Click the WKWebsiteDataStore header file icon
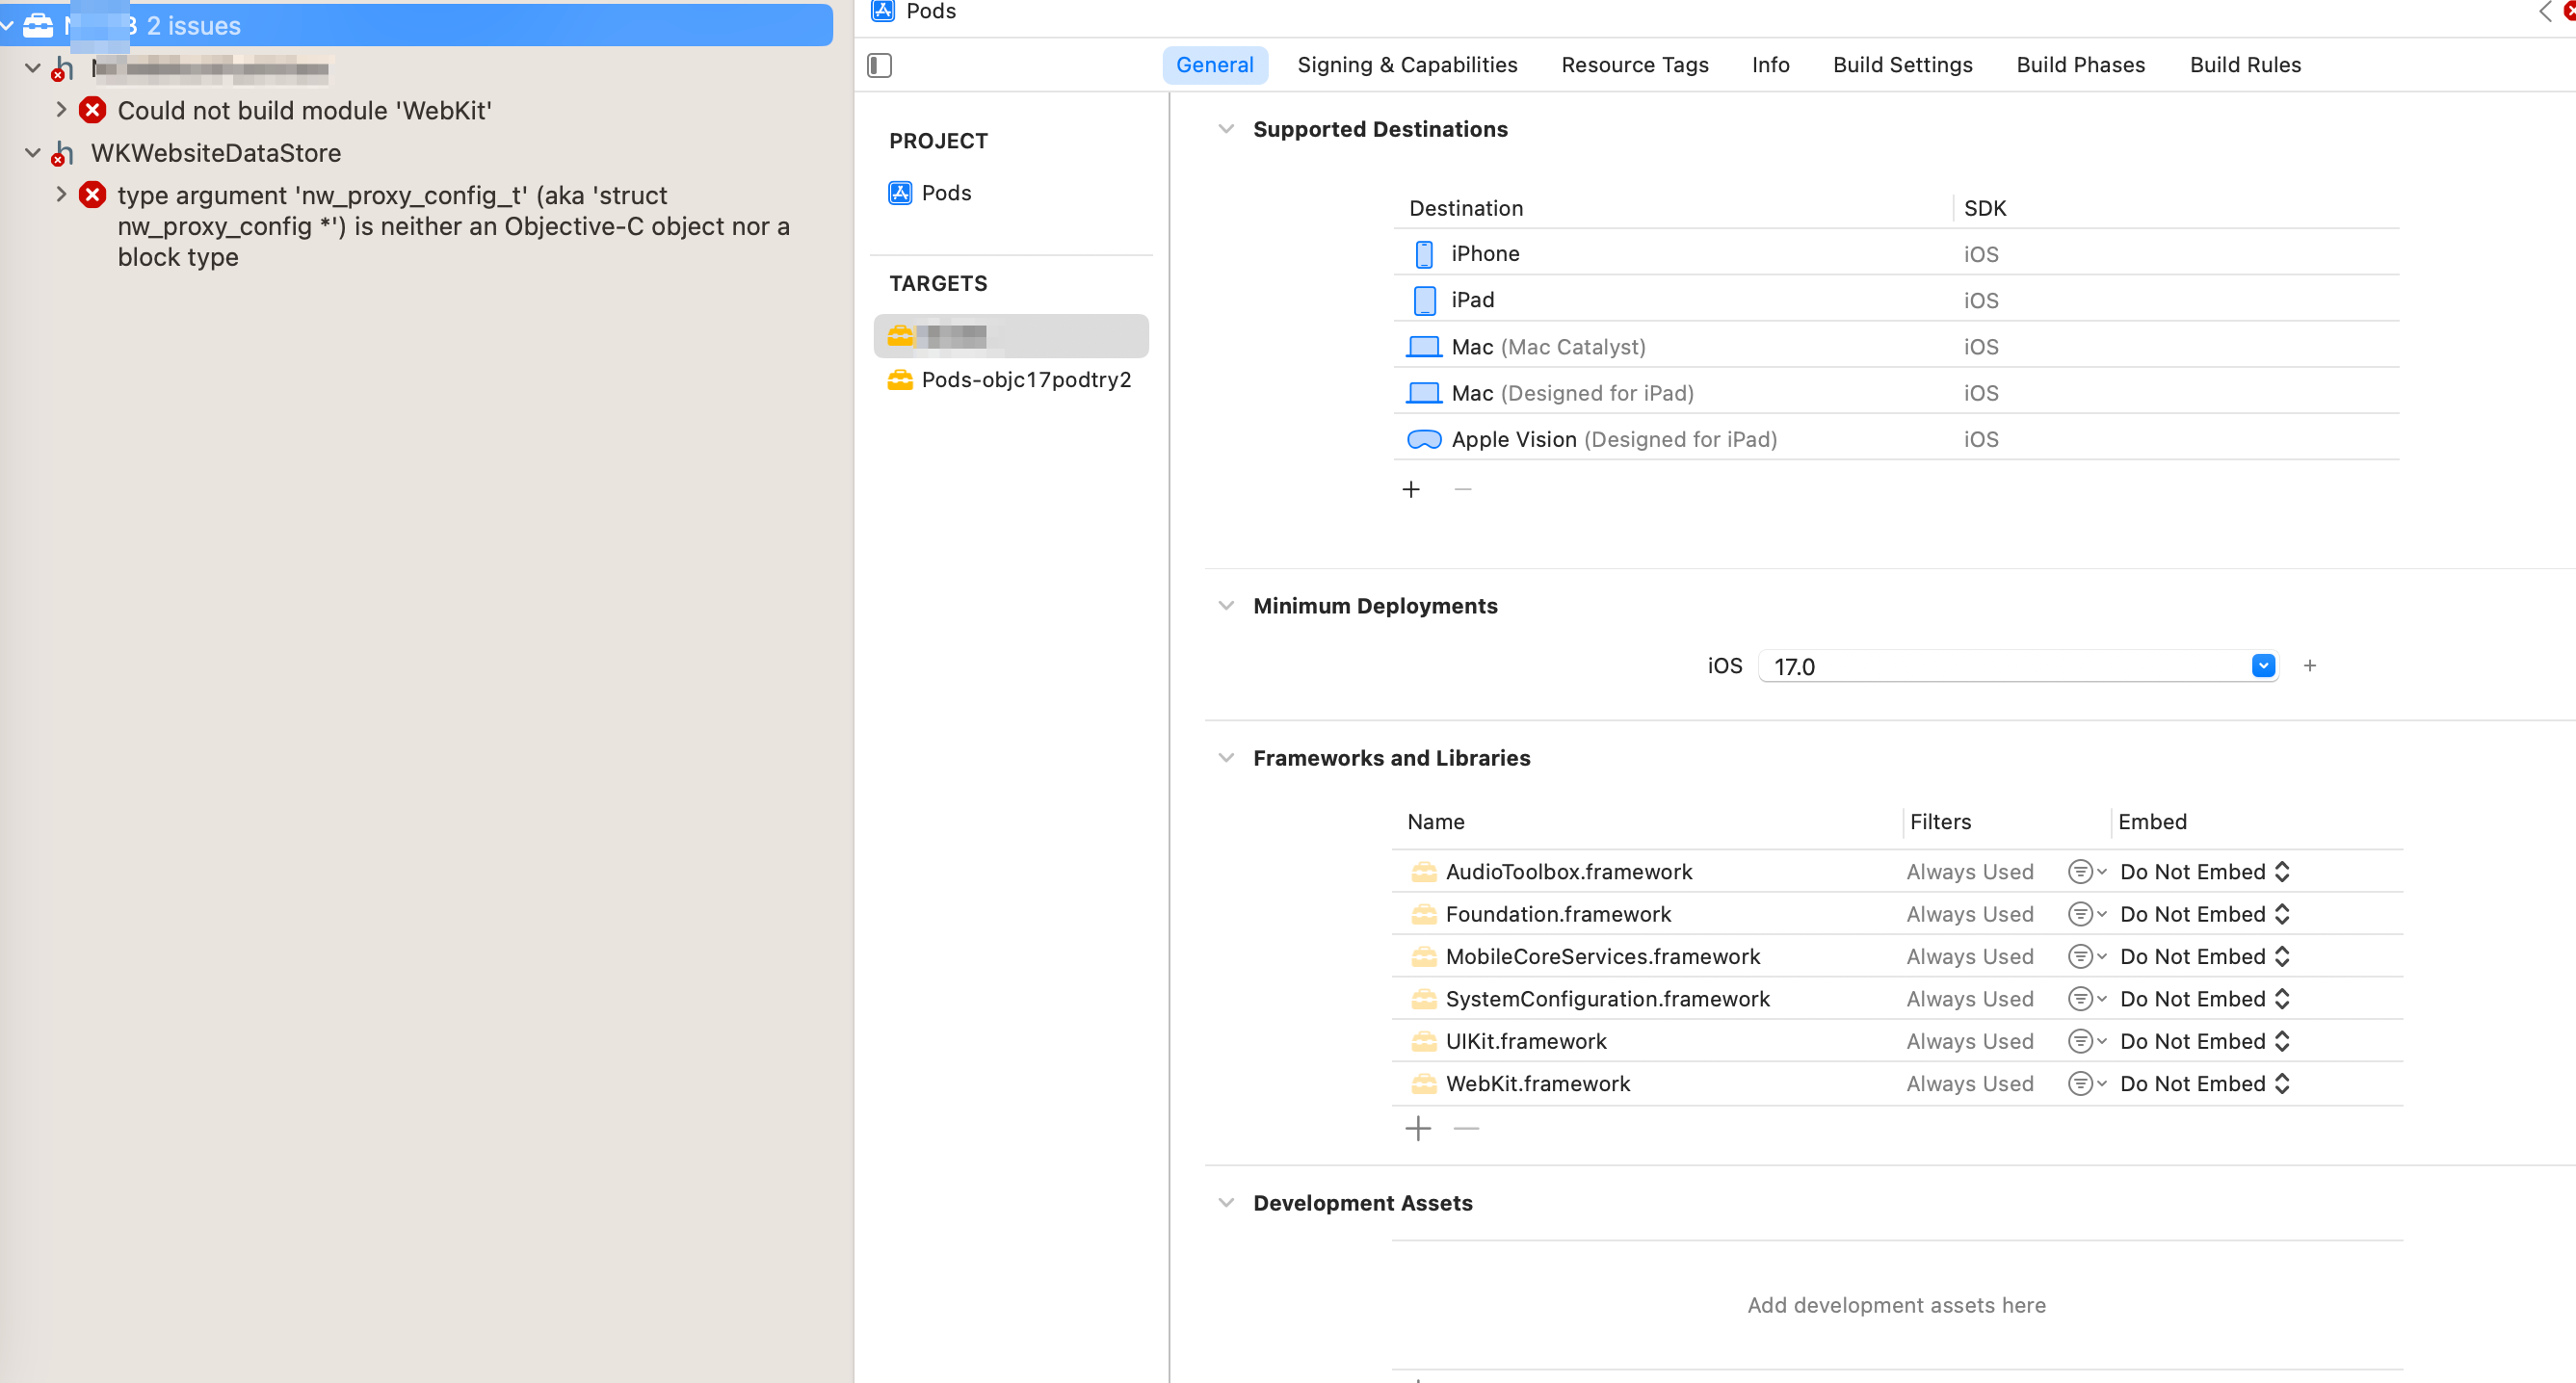This screenshot has width=2576, height=1383. [x=62, y=154]
